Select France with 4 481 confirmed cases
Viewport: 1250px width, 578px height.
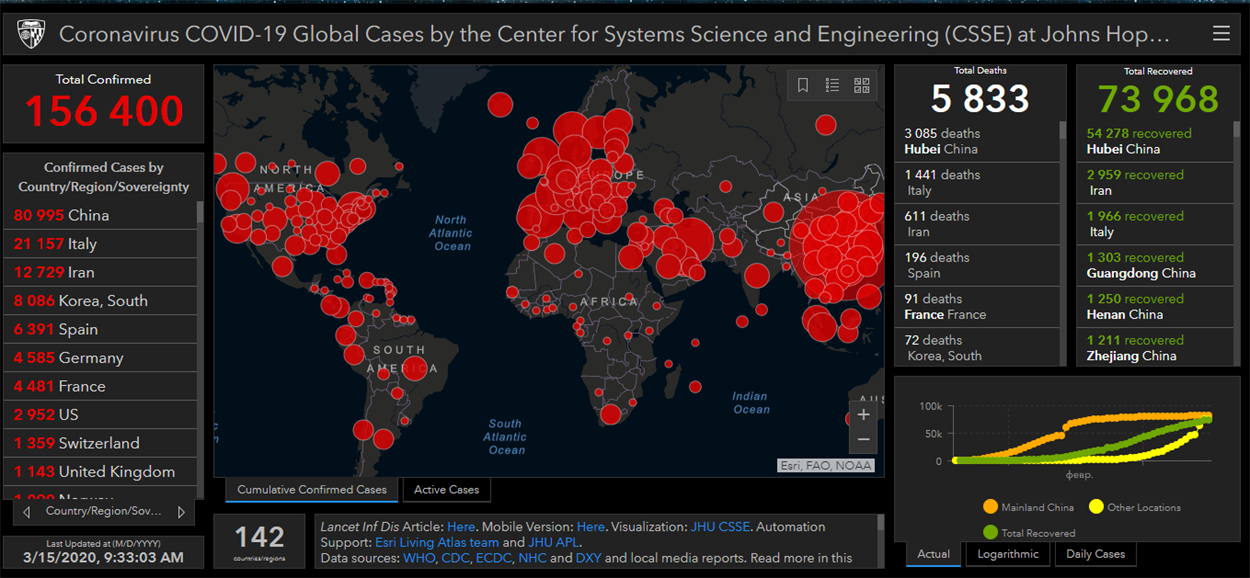point(100,386)
